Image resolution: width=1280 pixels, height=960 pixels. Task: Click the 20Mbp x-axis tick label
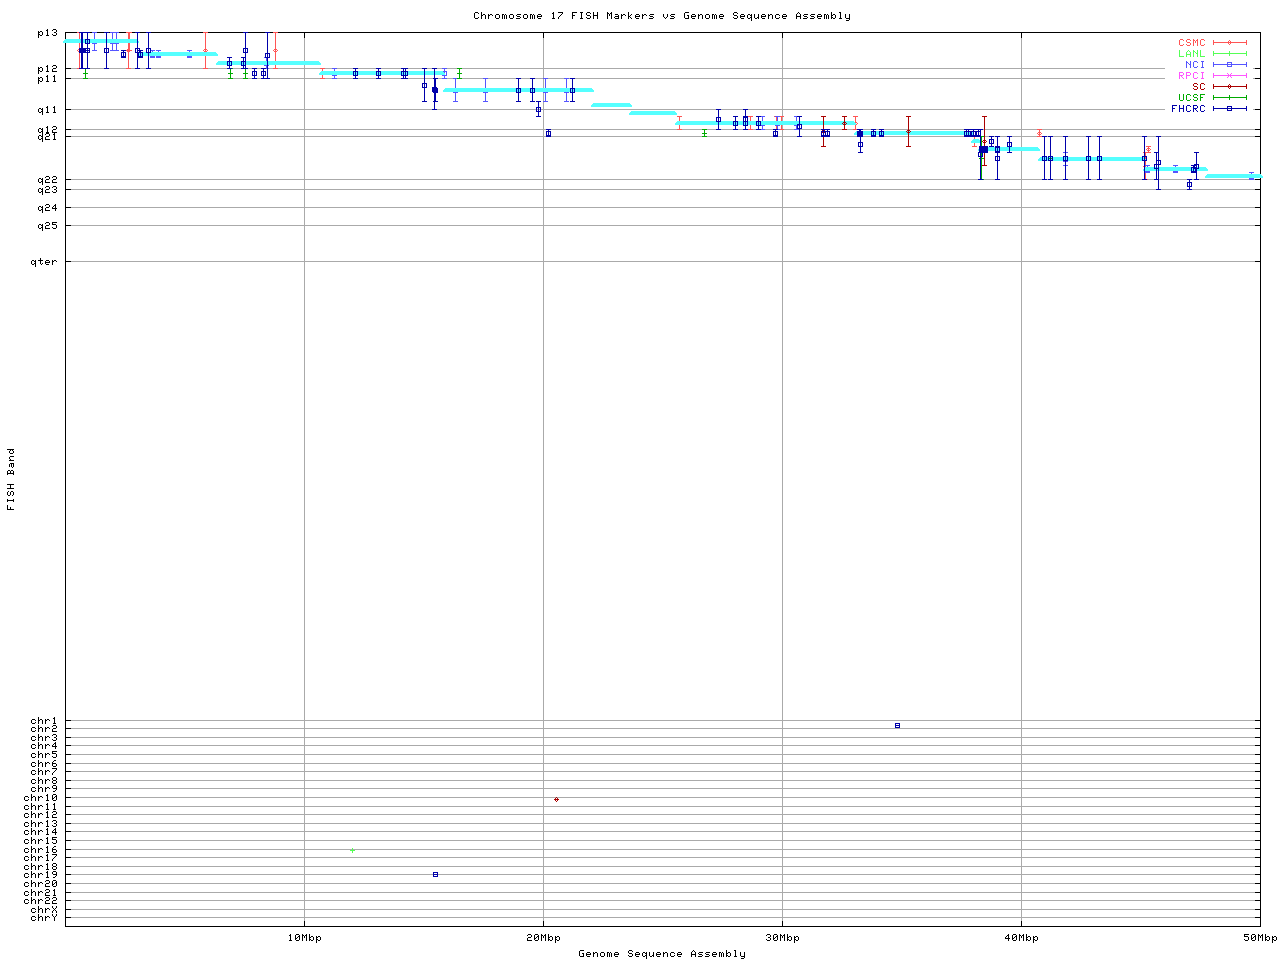pos(543,938)
